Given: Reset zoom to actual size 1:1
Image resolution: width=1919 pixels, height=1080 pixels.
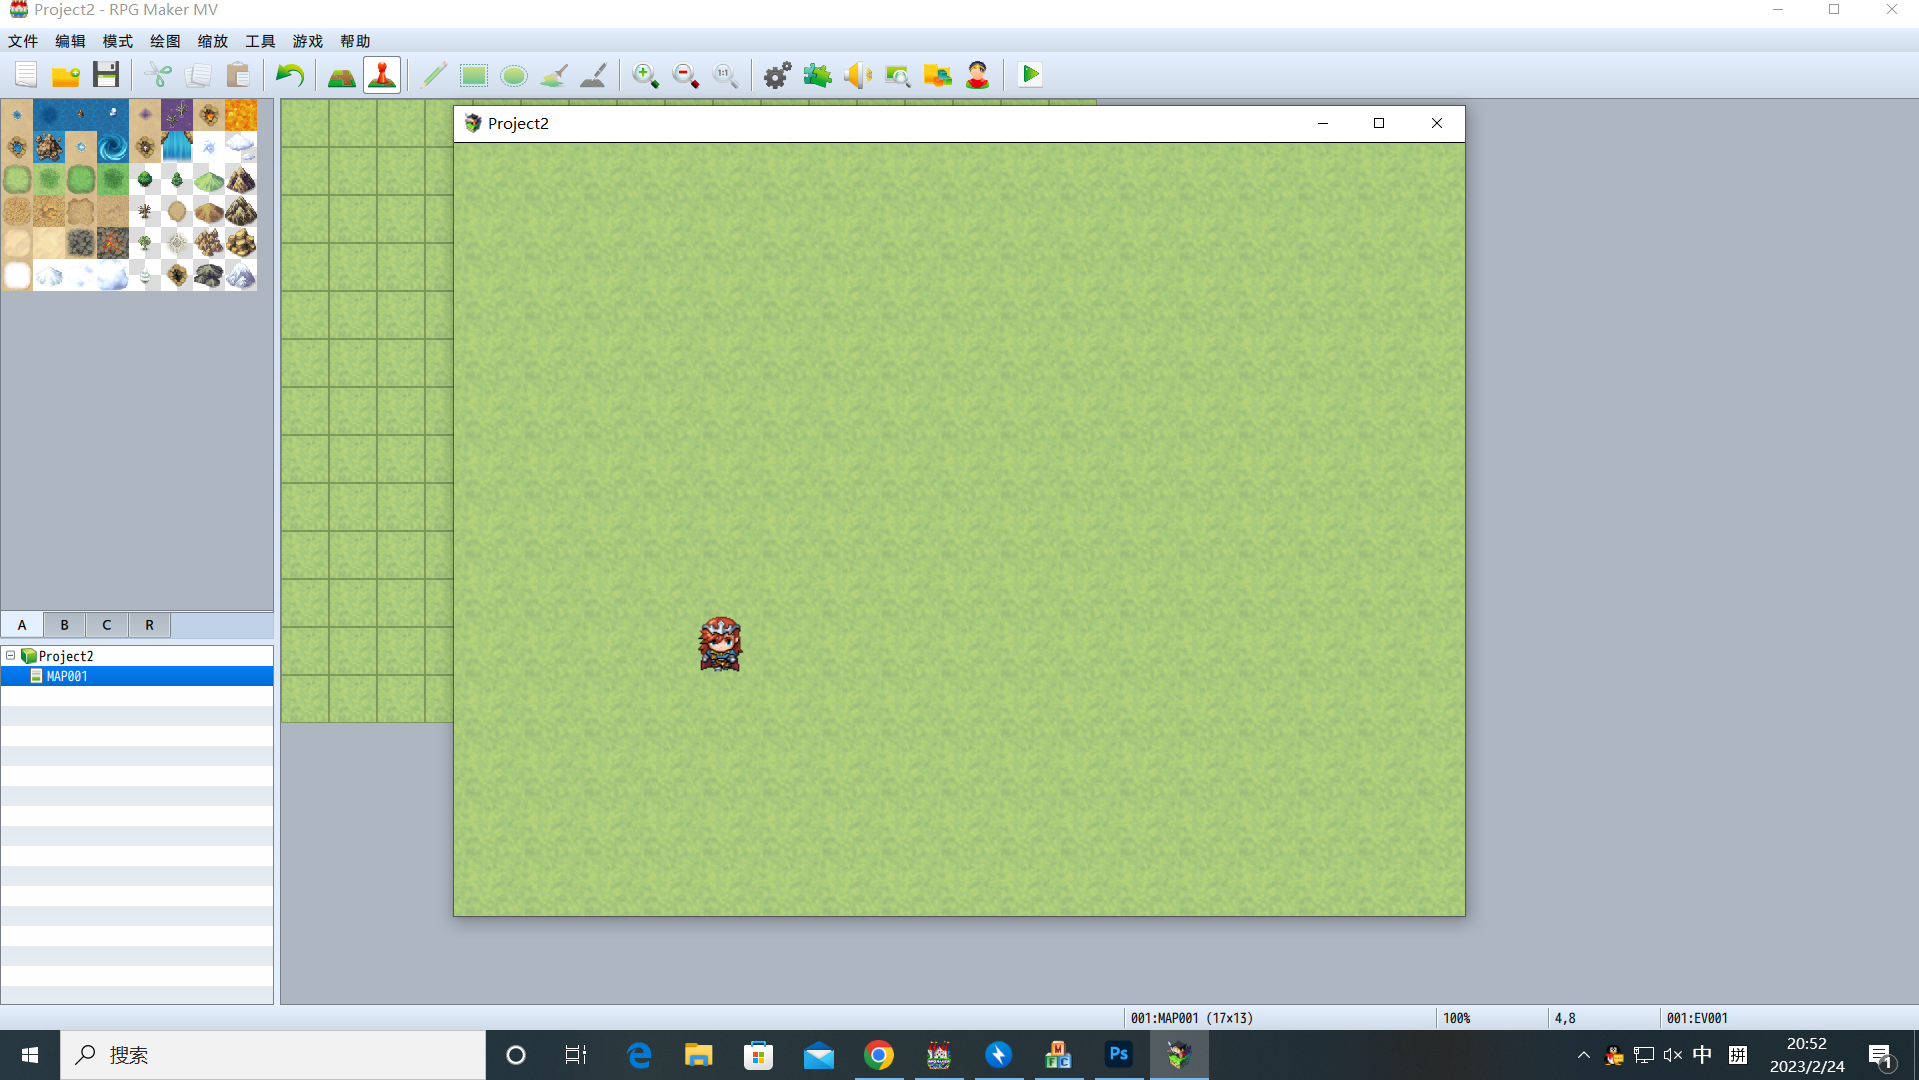Looking at the screenshot, I should click(x=726, y=75).
